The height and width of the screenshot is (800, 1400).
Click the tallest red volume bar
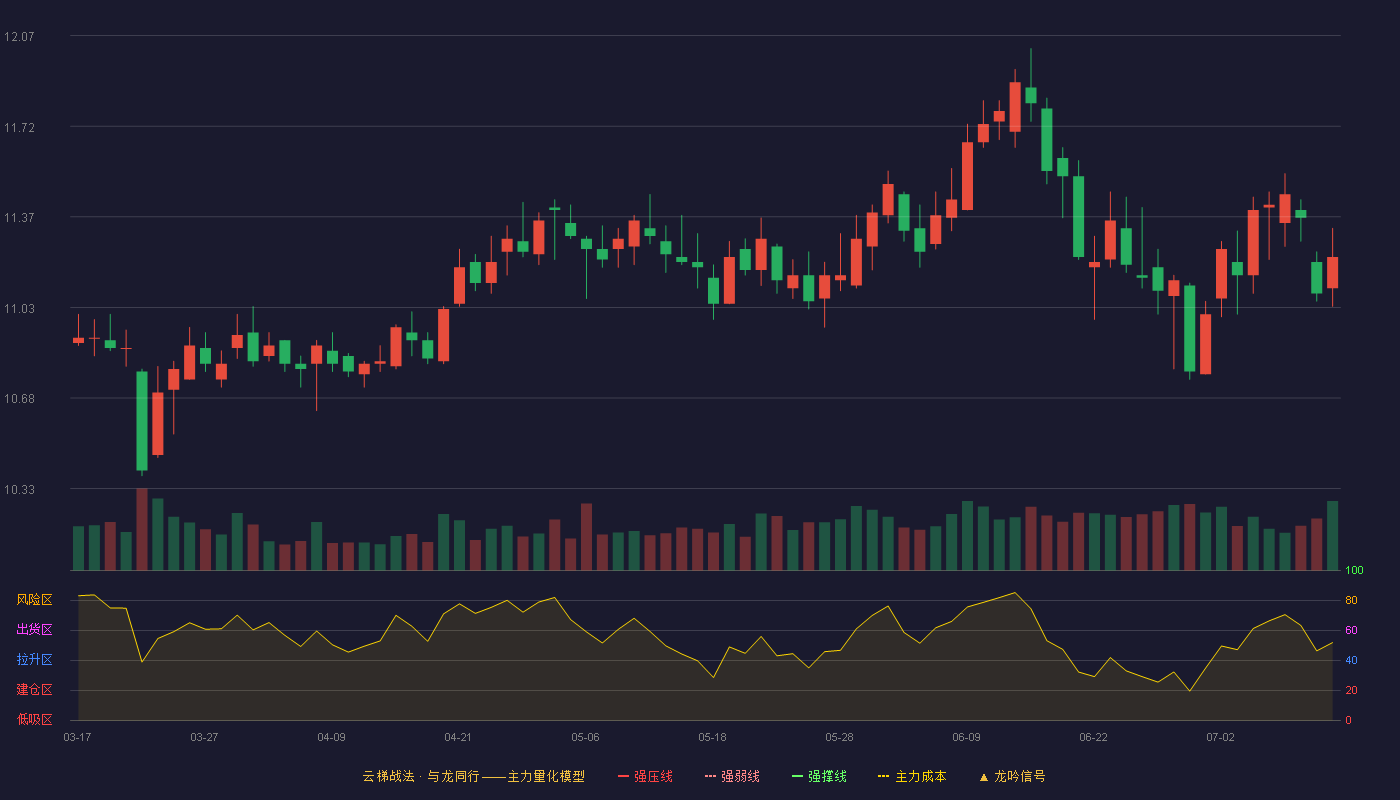[x=142, y=529]
